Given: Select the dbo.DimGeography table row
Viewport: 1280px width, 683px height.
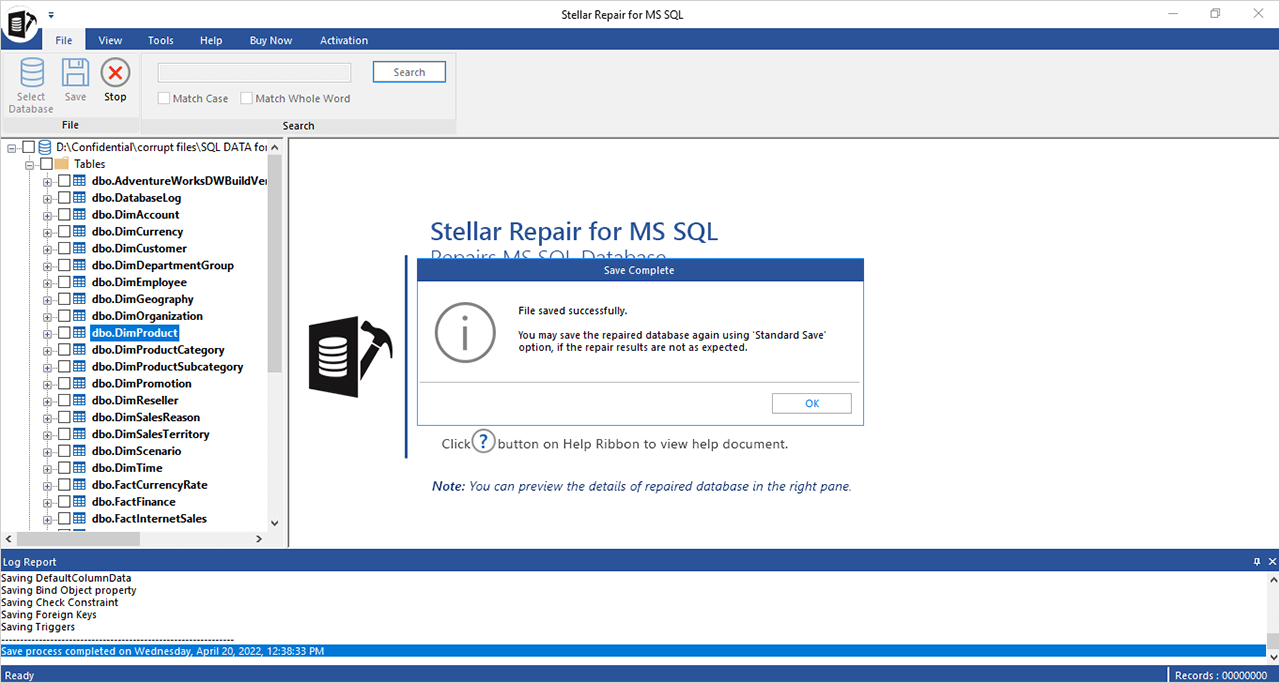Looking at the screenshot, I should pyautogui.click(x=142, y=299).
